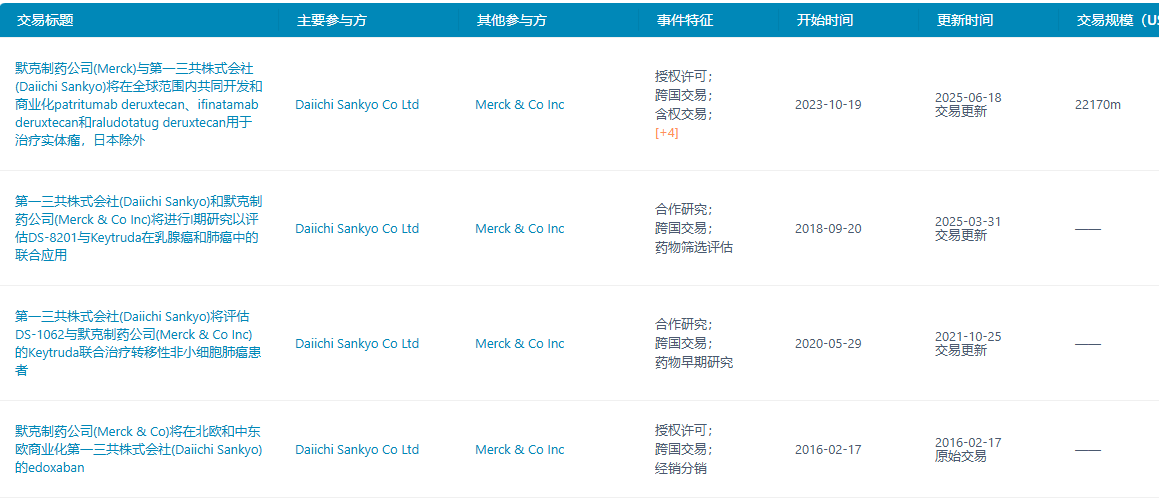Select update date 2025-06-18
The height and width of the screenshot is (502, 1159).
coord(968,98)
